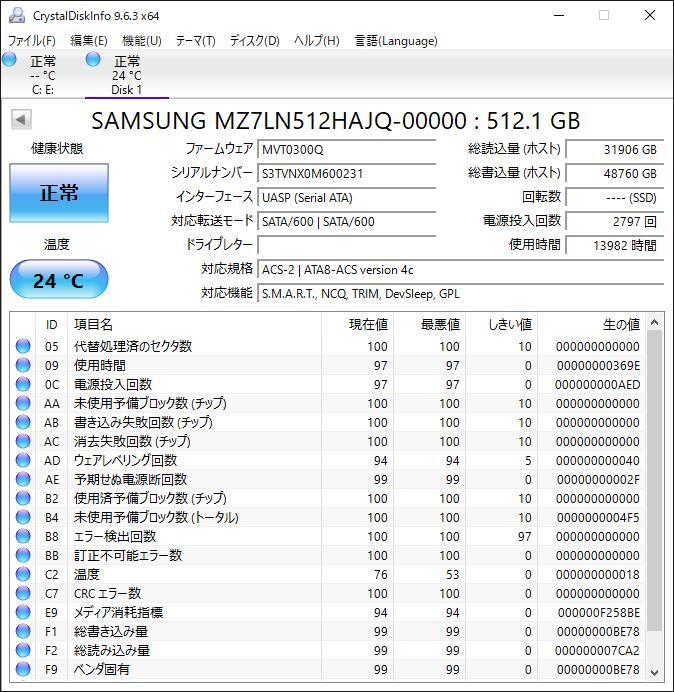Select the 代替処理済のセクタ数 row name
This screenshot has height=692, width=674.
[x=133, y=346]
